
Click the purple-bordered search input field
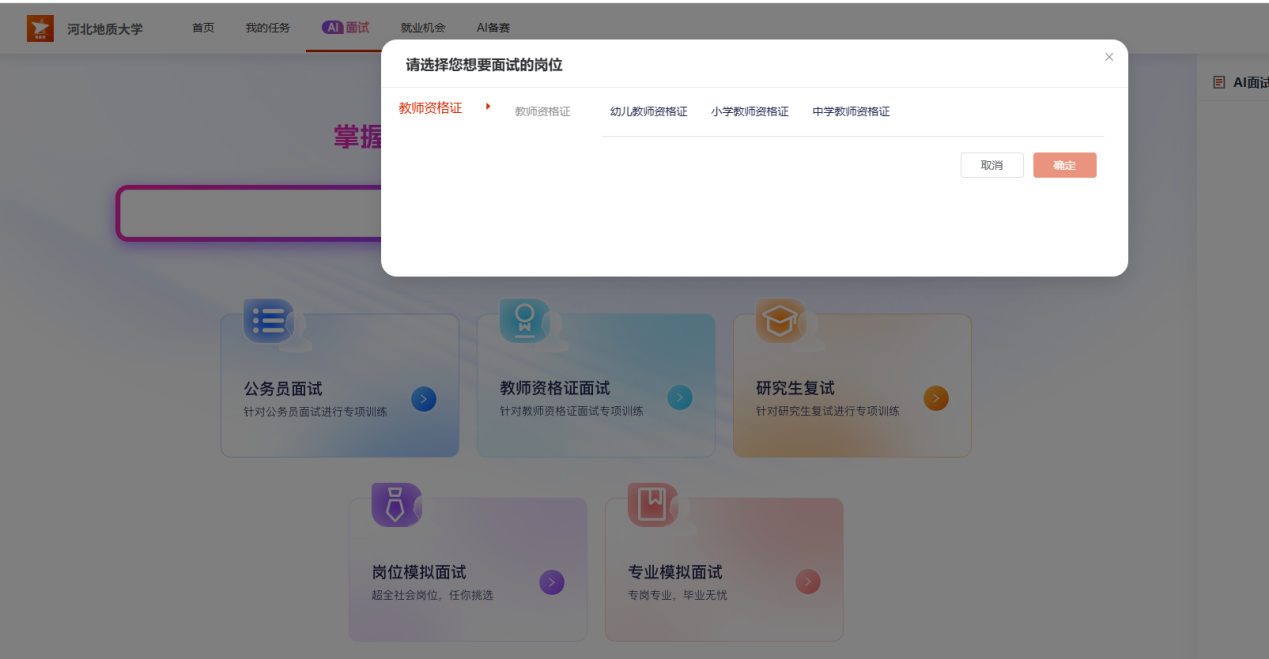pyautogui.click(x=248, y=213)
